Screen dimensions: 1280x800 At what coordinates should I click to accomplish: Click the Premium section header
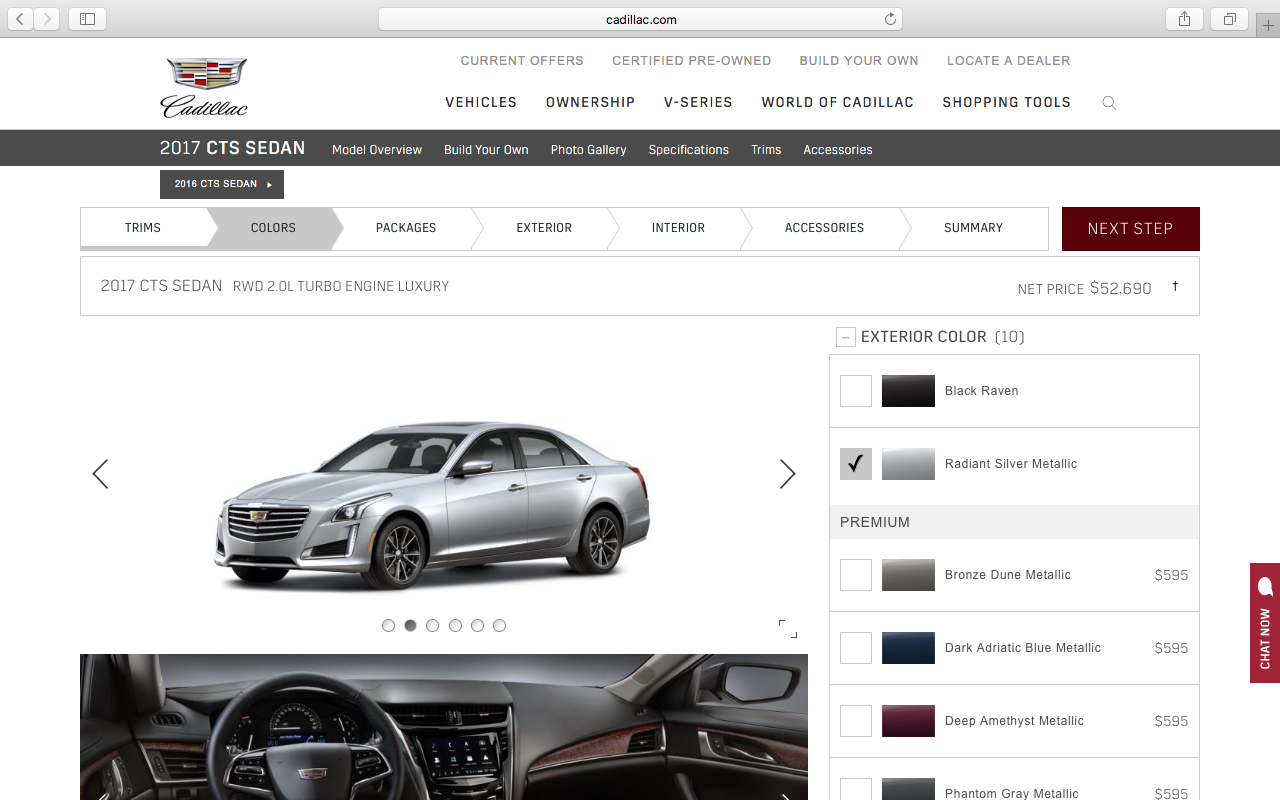1014,522
